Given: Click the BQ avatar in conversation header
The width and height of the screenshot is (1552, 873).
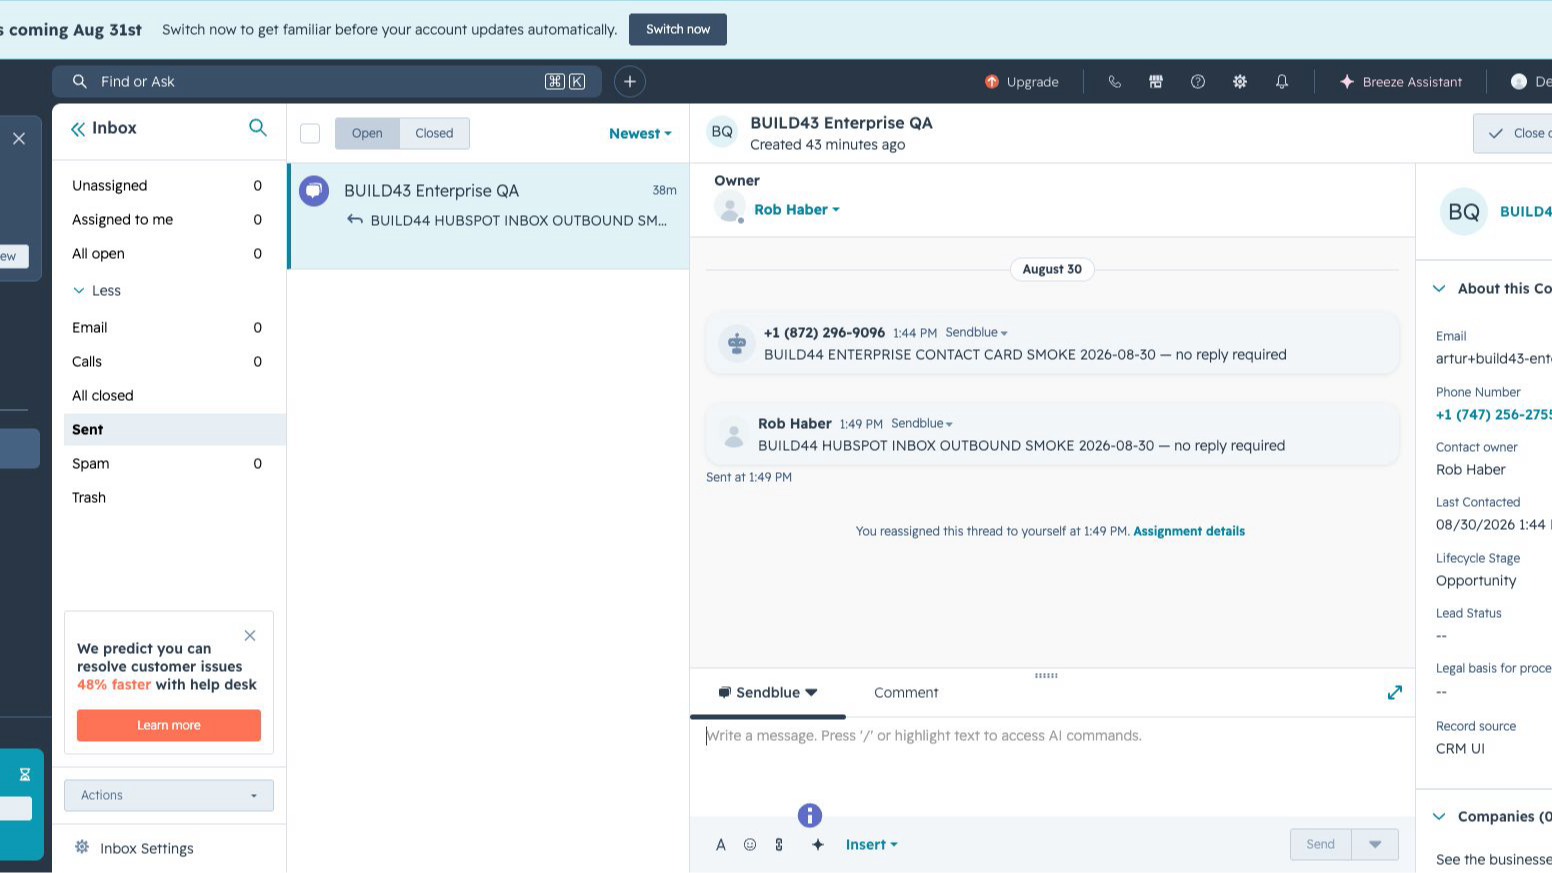Looking at the screenshot, I should pyautogui.click(x=722, y=132).
